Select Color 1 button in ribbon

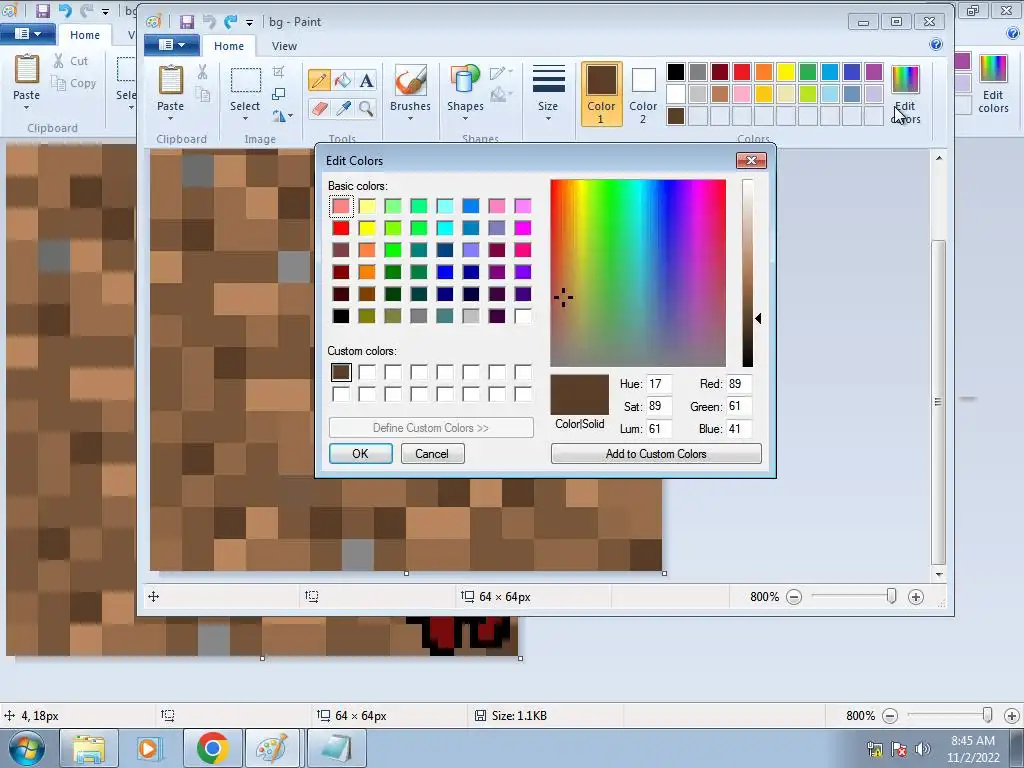[x=601, y=93]
